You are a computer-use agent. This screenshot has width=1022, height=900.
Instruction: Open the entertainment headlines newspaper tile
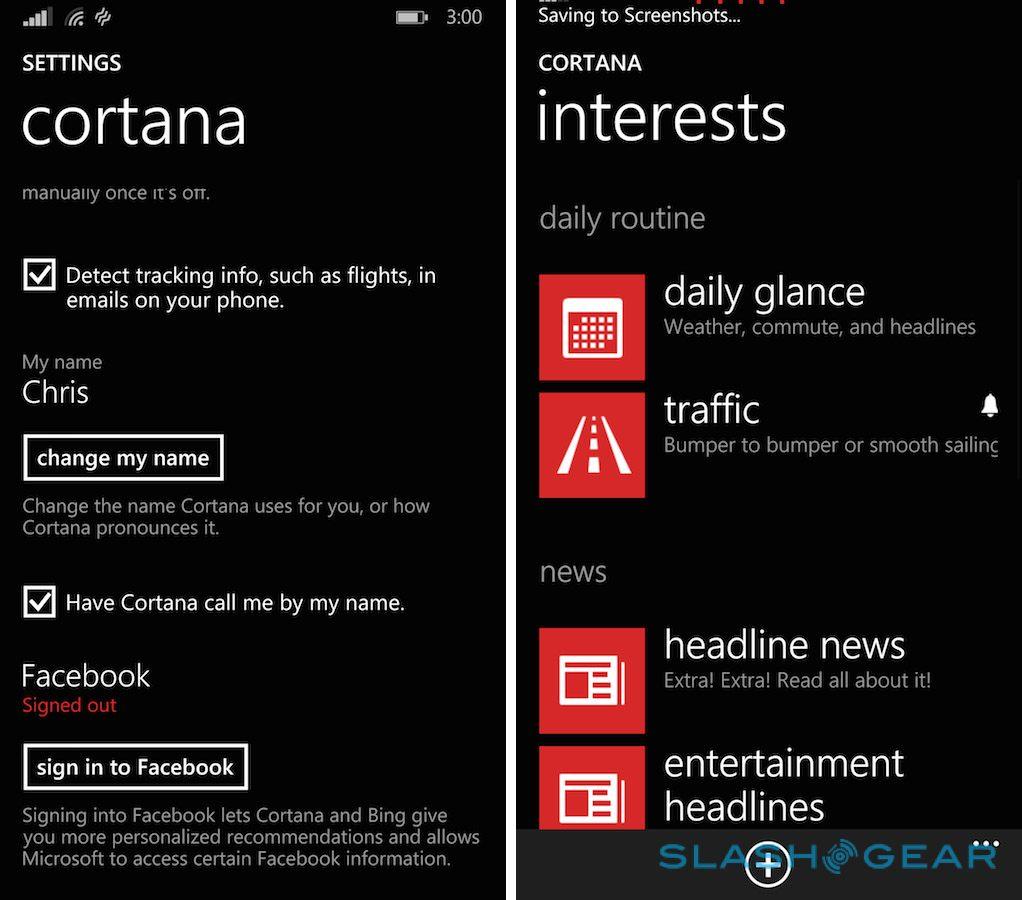(592, 788)
